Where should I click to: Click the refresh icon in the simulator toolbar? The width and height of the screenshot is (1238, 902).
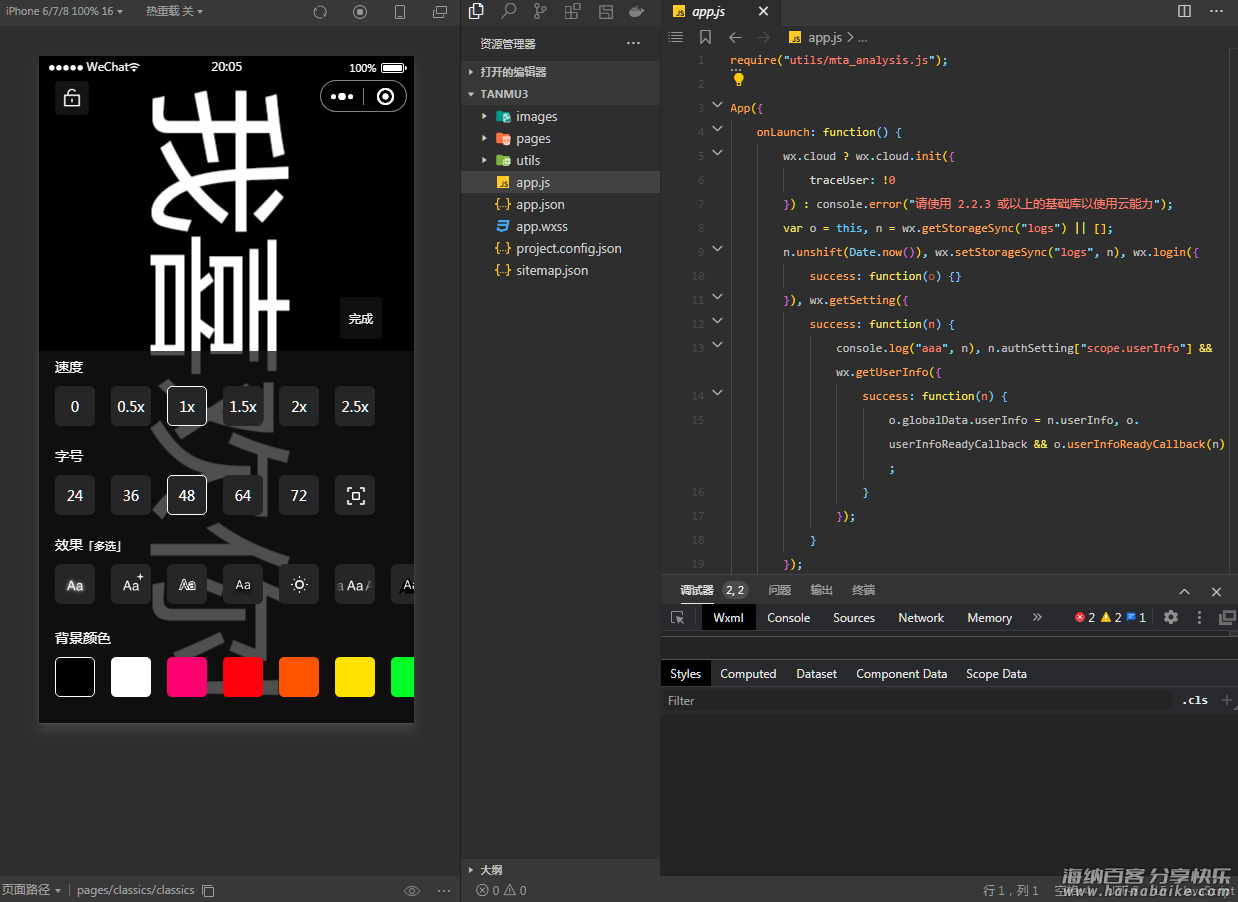pos(320,12)
